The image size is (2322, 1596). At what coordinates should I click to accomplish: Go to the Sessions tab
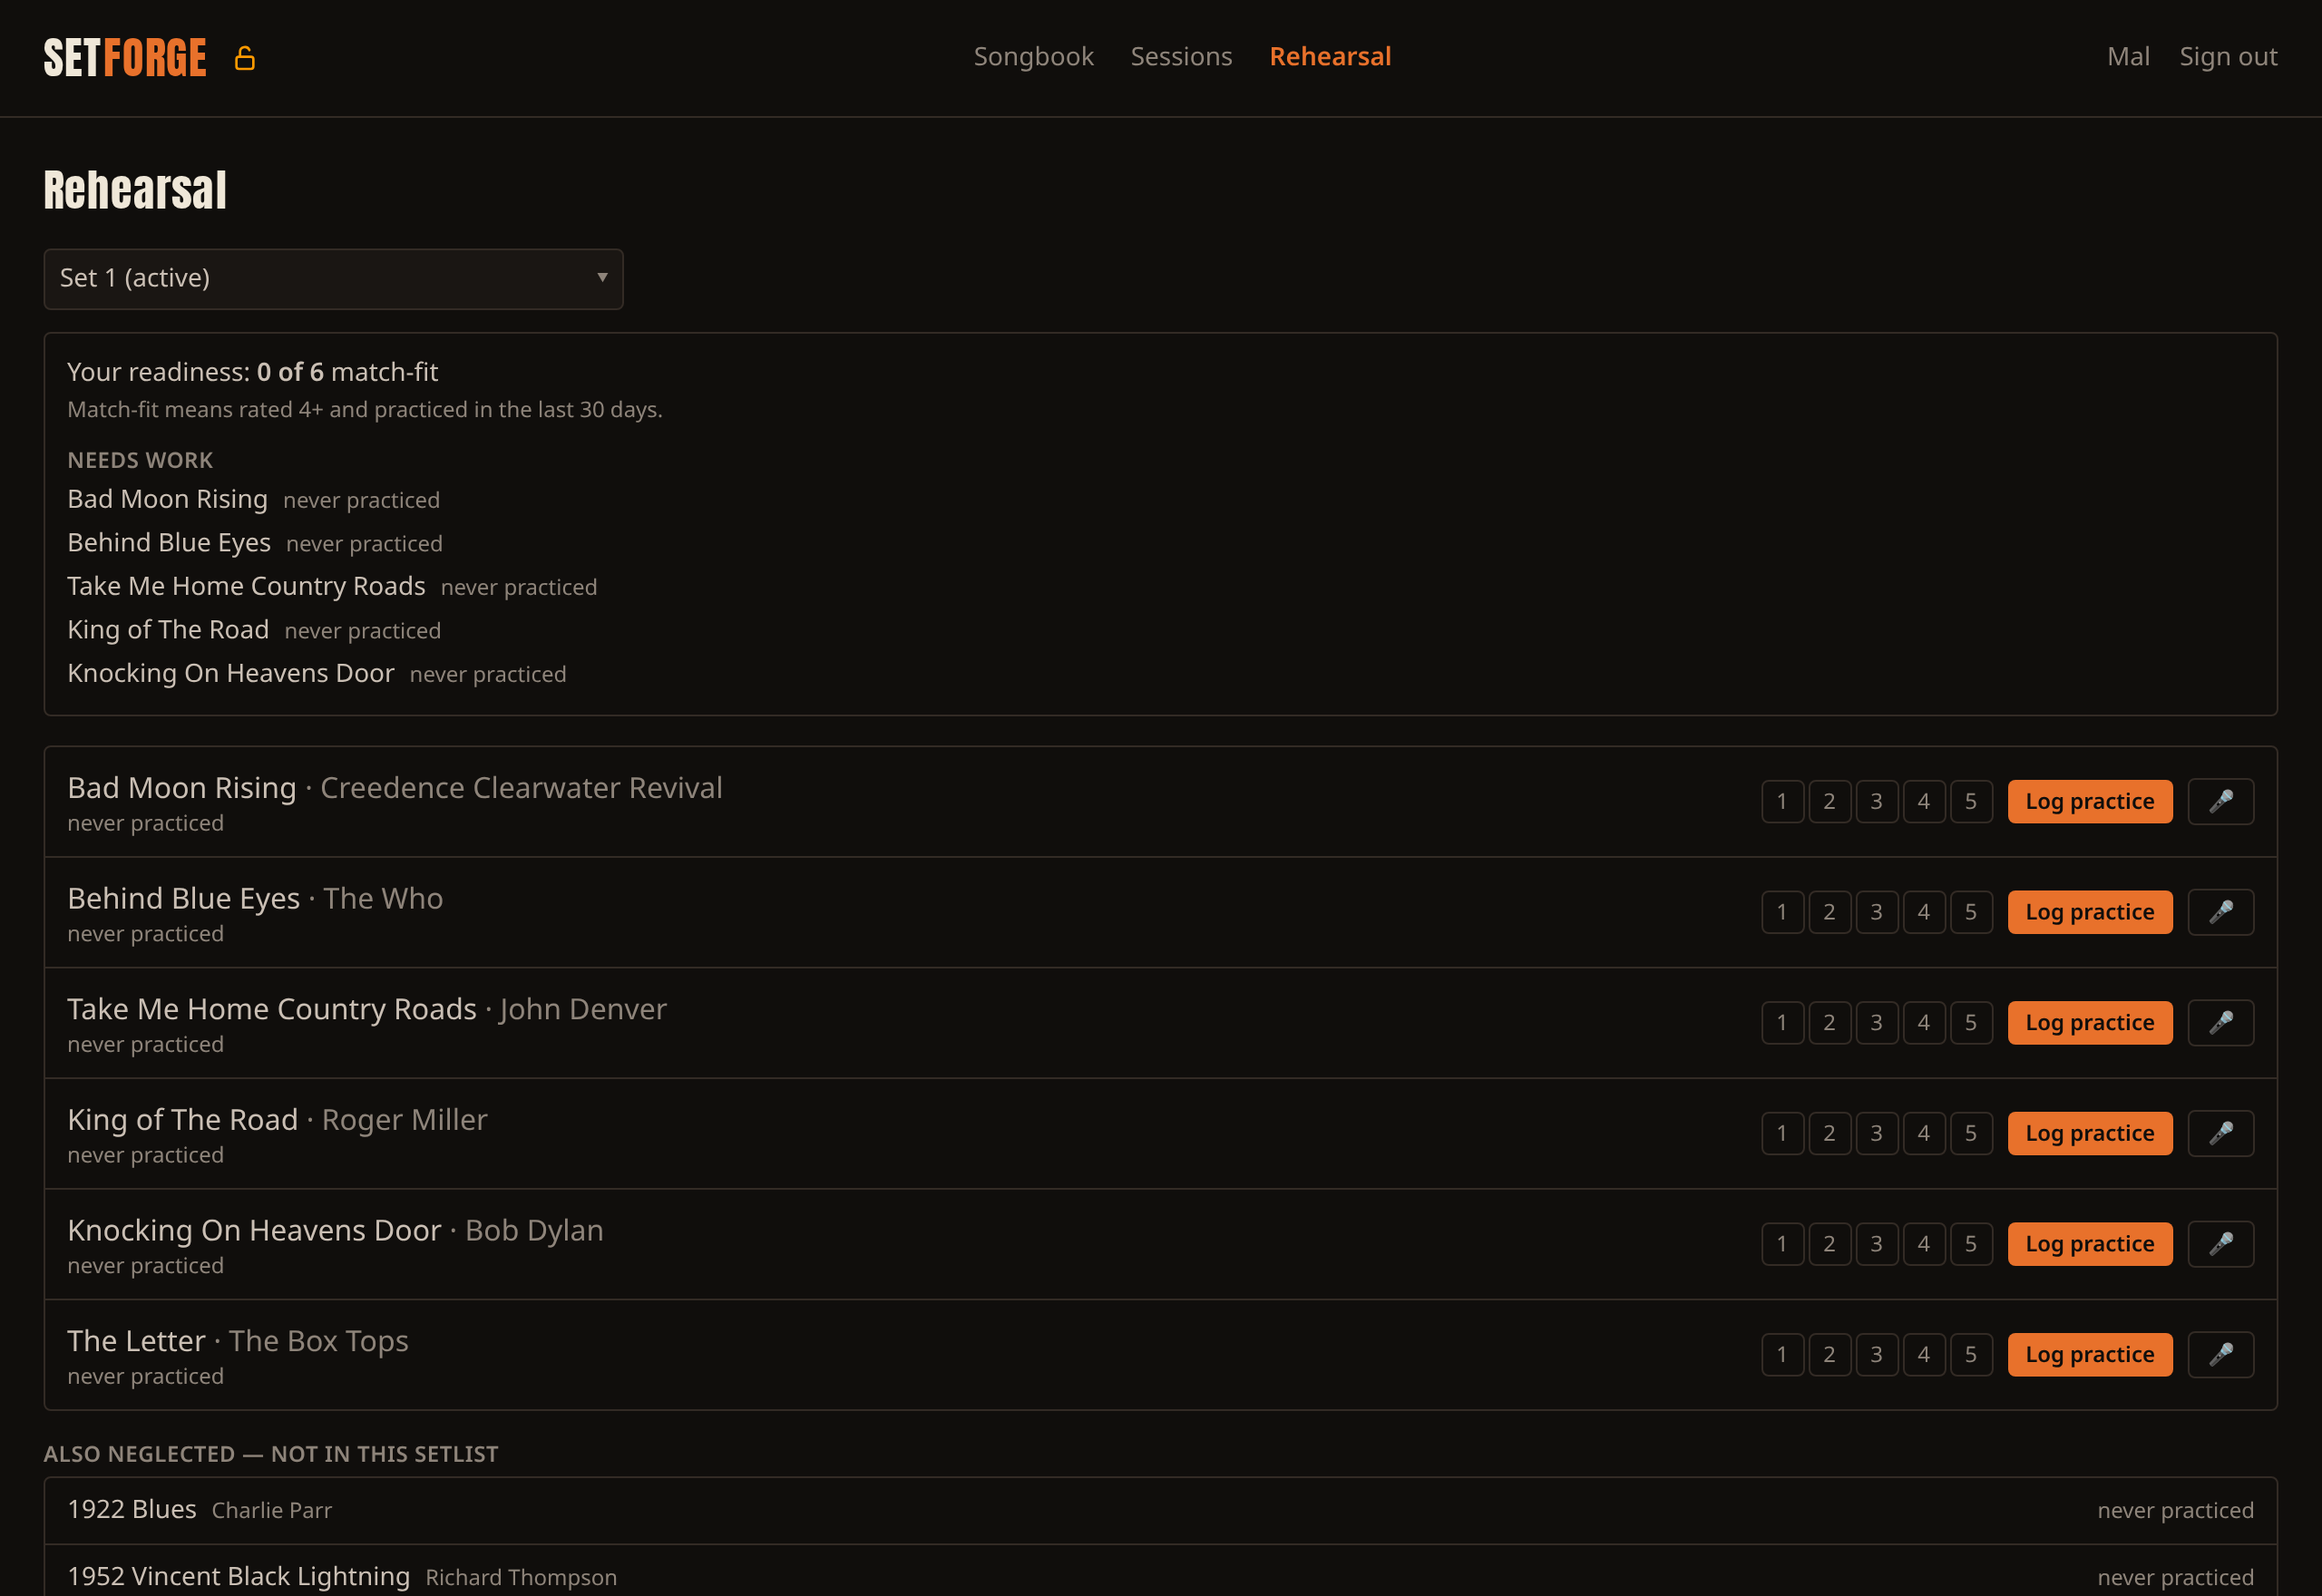[x=1181, y=57]
